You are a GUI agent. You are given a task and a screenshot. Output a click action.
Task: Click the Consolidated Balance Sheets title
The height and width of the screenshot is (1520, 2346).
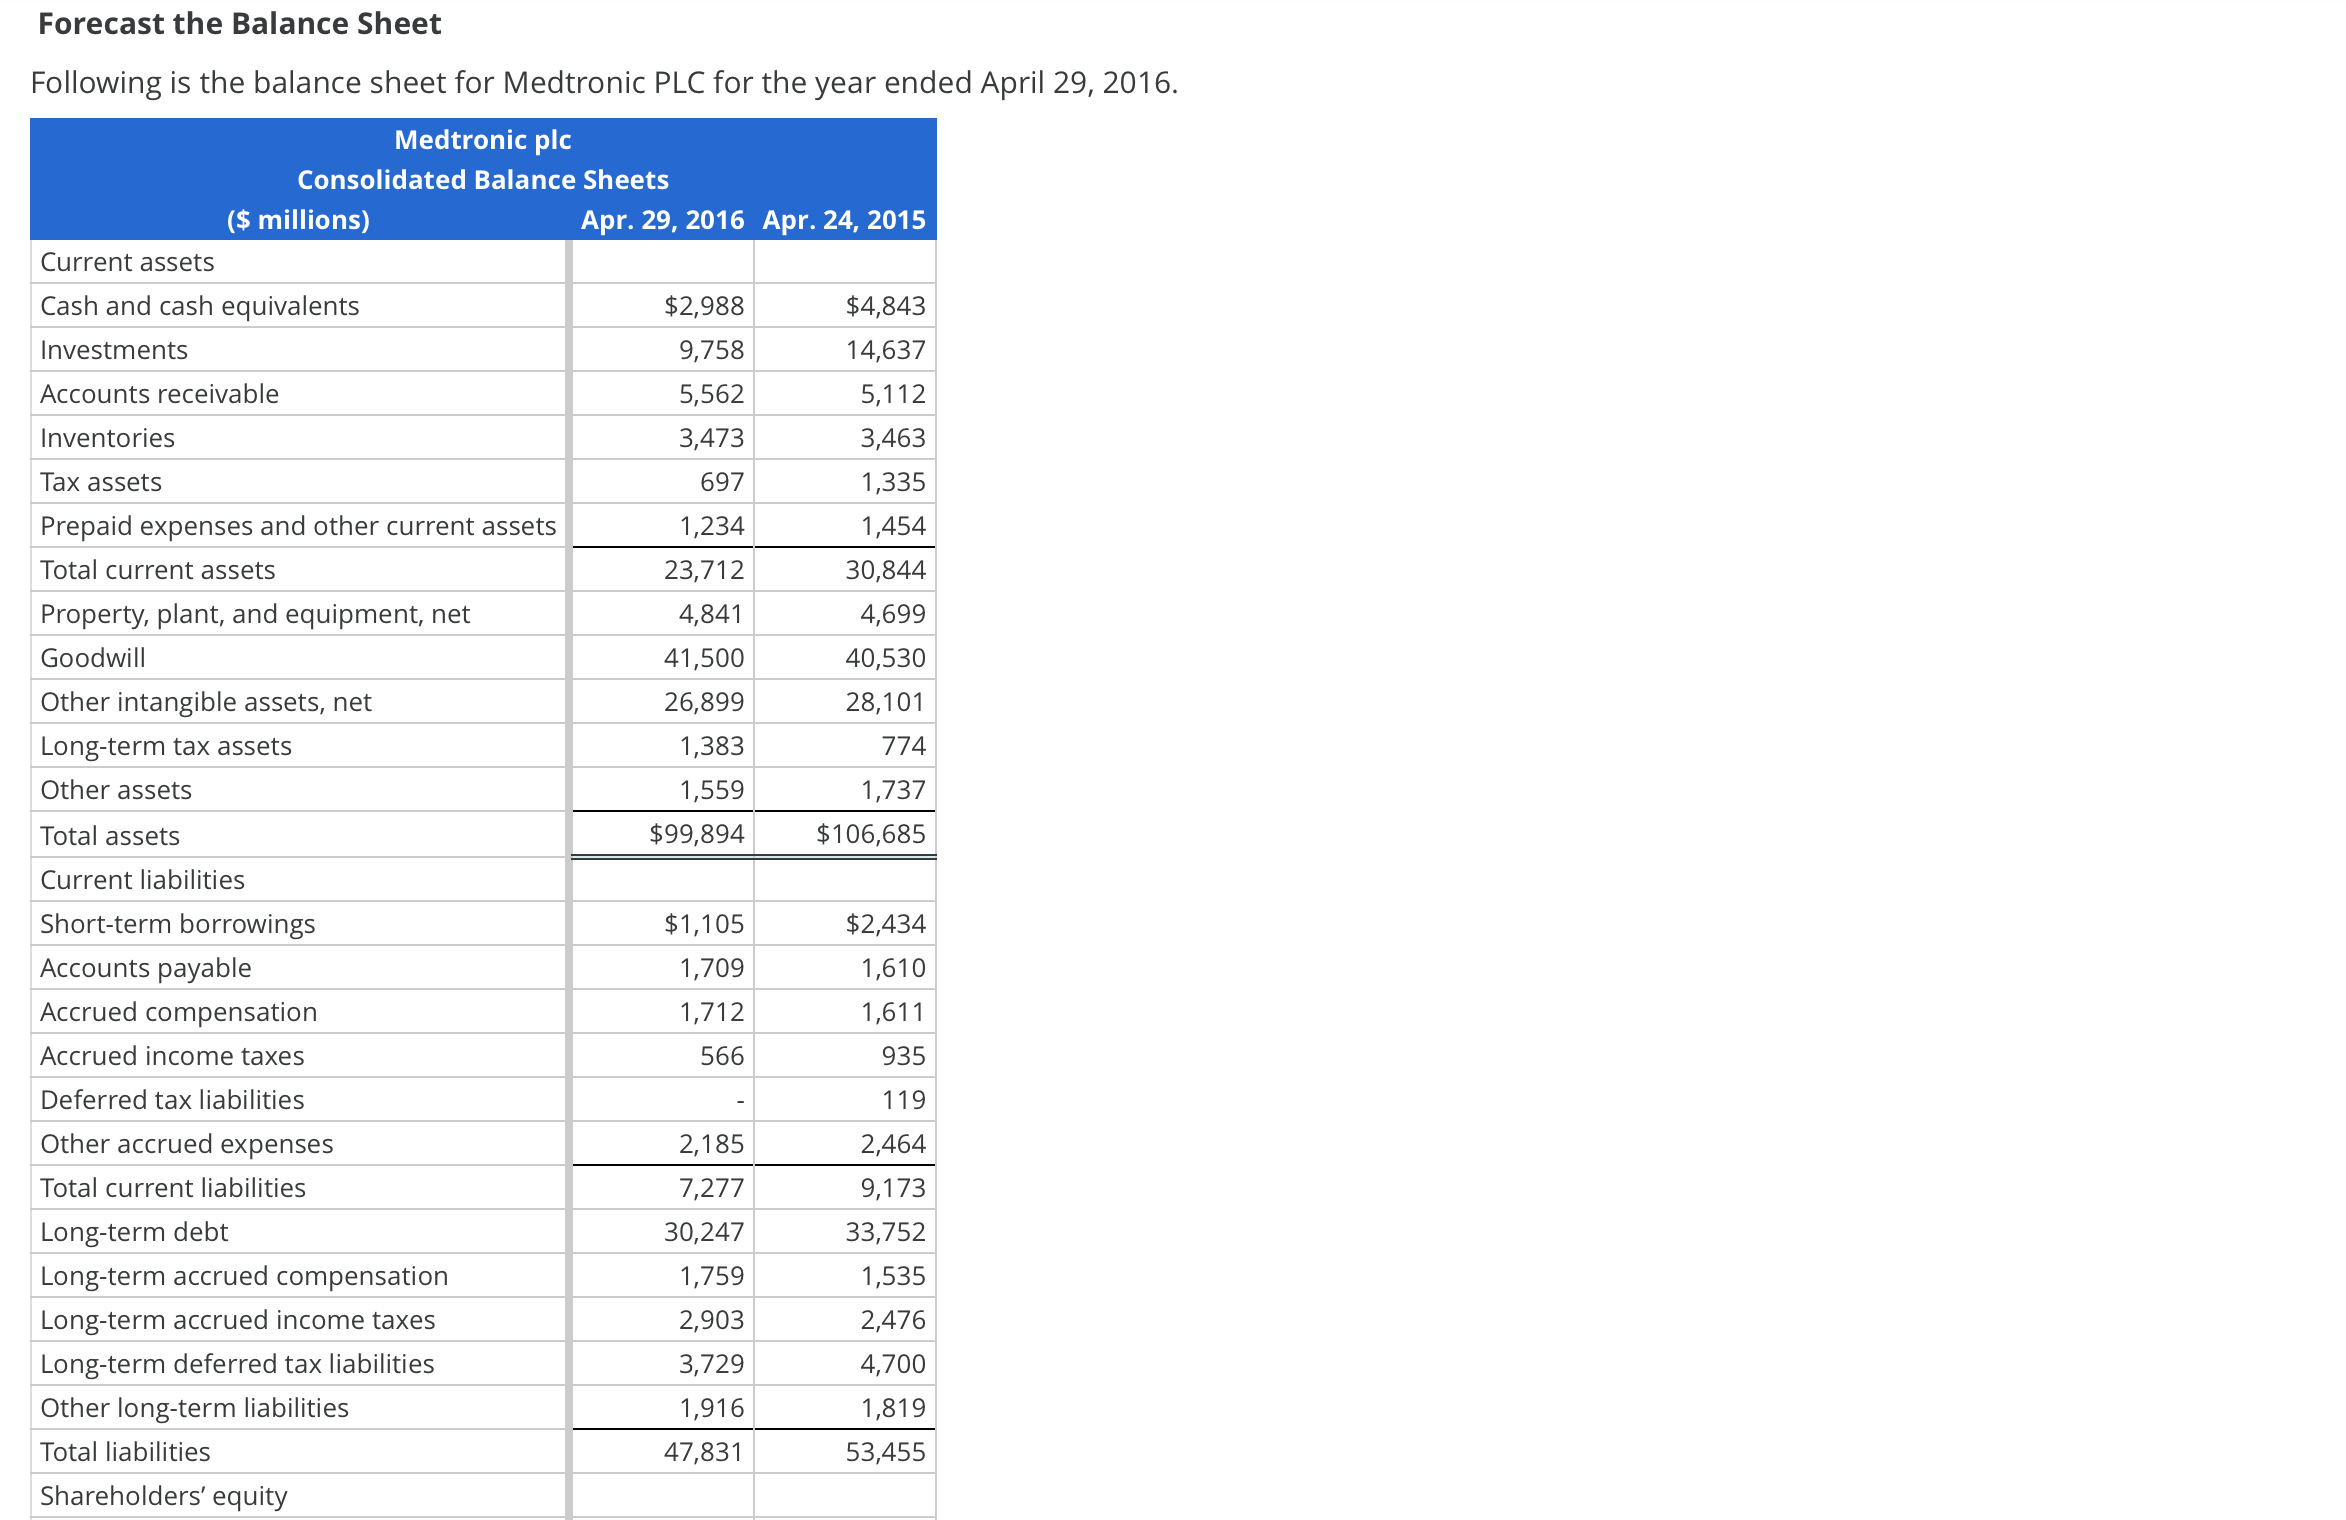click(484, 180)
